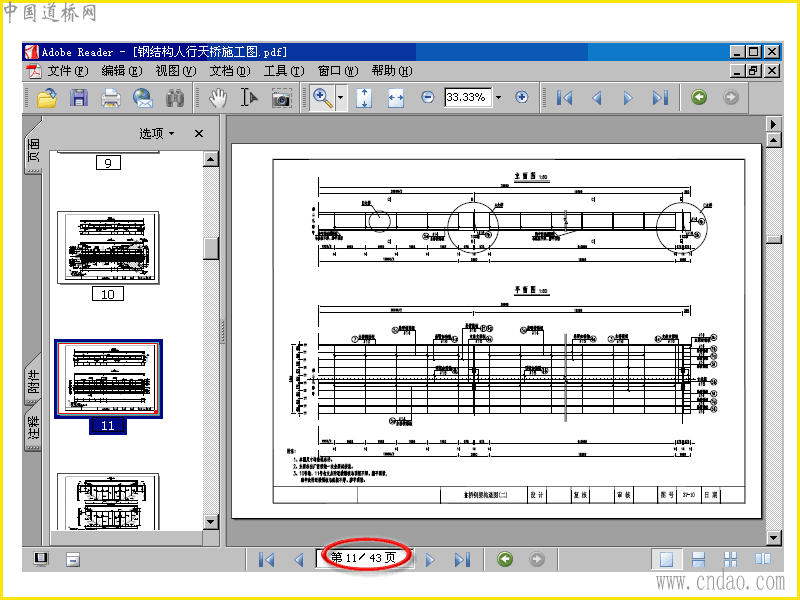Click the Open file folder icon
This screenshot has height=600, width=800.
(46, 98)
